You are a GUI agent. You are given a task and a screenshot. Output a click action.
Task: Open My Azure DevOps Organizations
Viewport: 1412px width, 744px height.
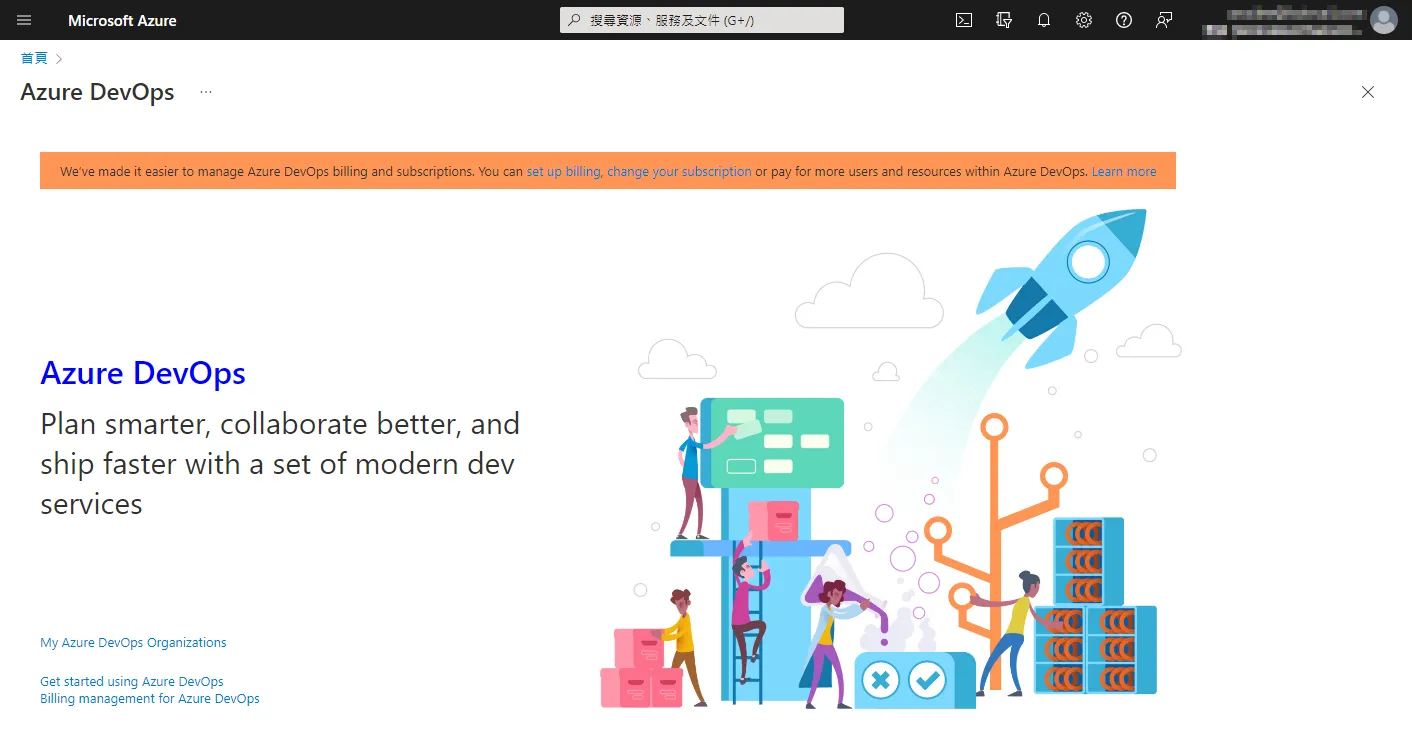point(132,642)
